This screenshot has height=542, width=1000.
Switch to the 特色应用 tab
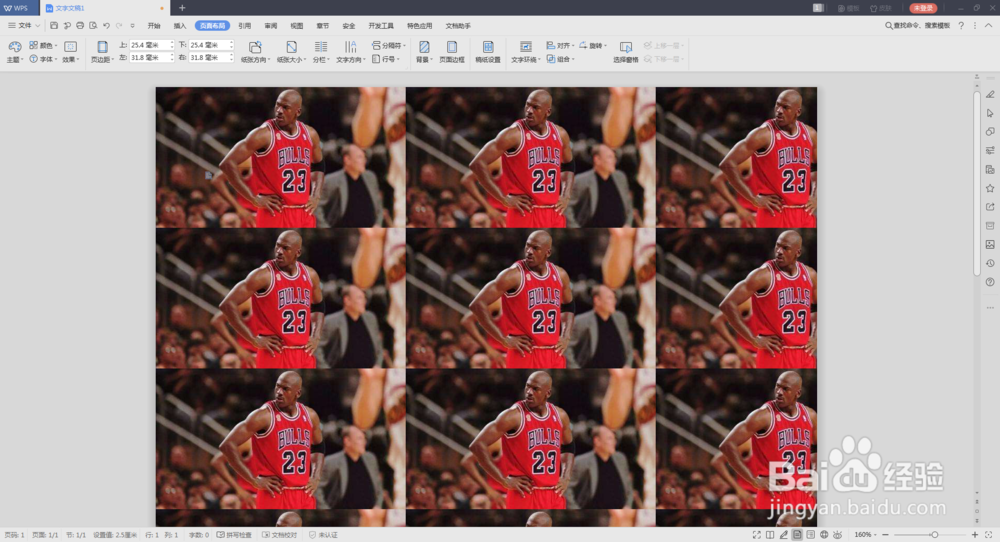tap(420, 26)
